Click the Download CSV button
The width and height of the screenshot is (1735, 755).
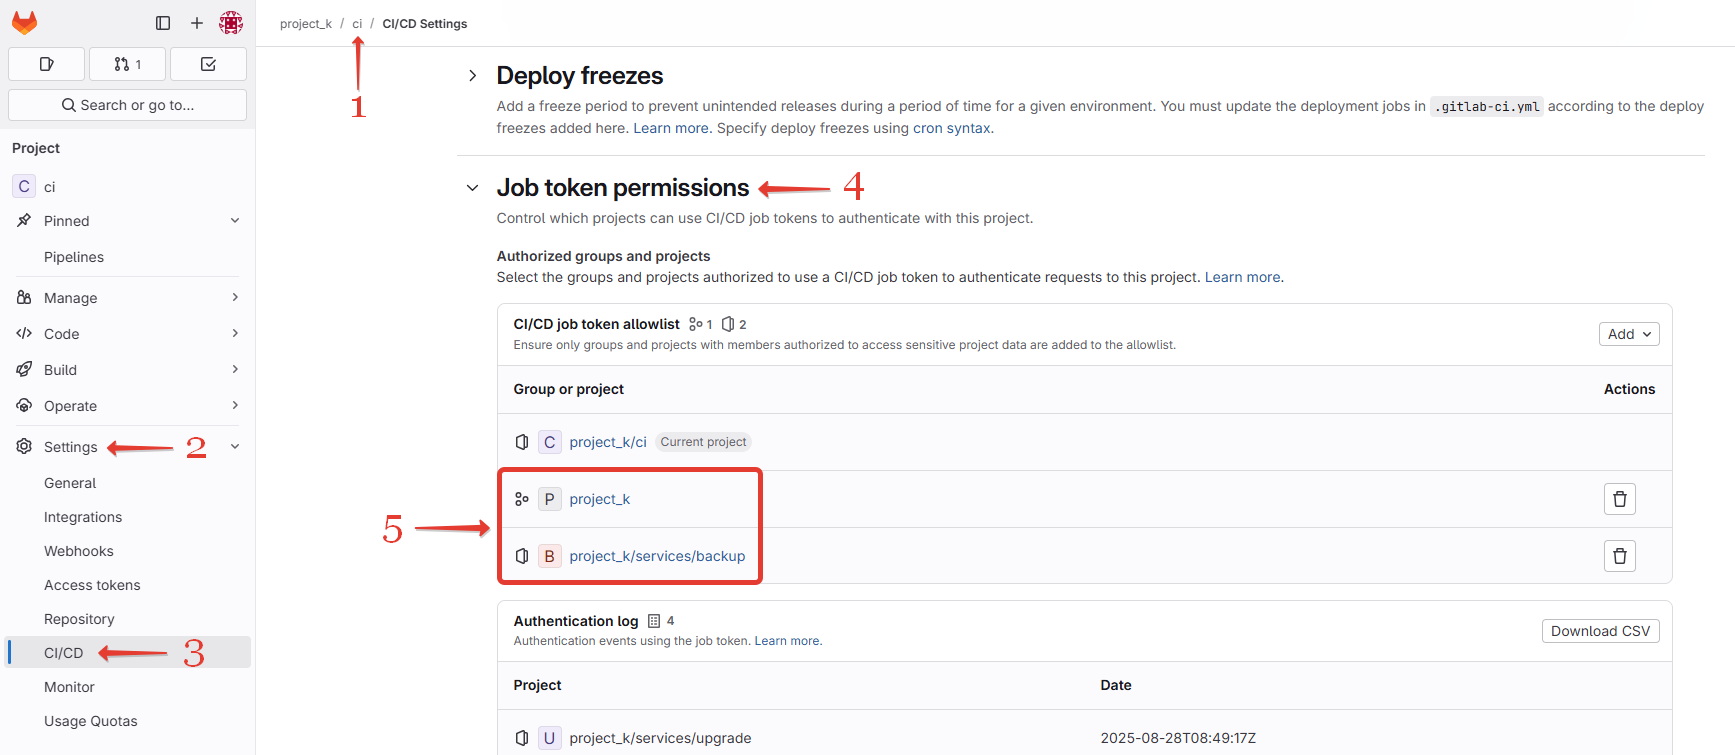pos(1599,631)
